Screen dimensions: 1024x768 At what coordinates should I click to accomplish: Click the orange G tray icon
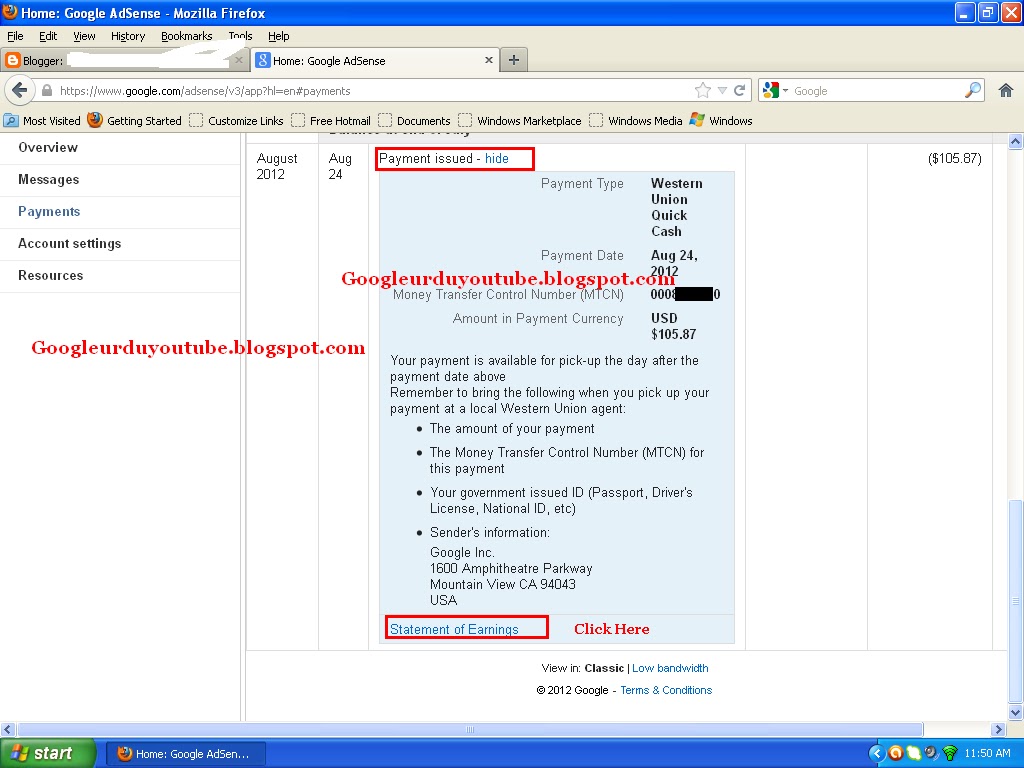coord(895,754)
